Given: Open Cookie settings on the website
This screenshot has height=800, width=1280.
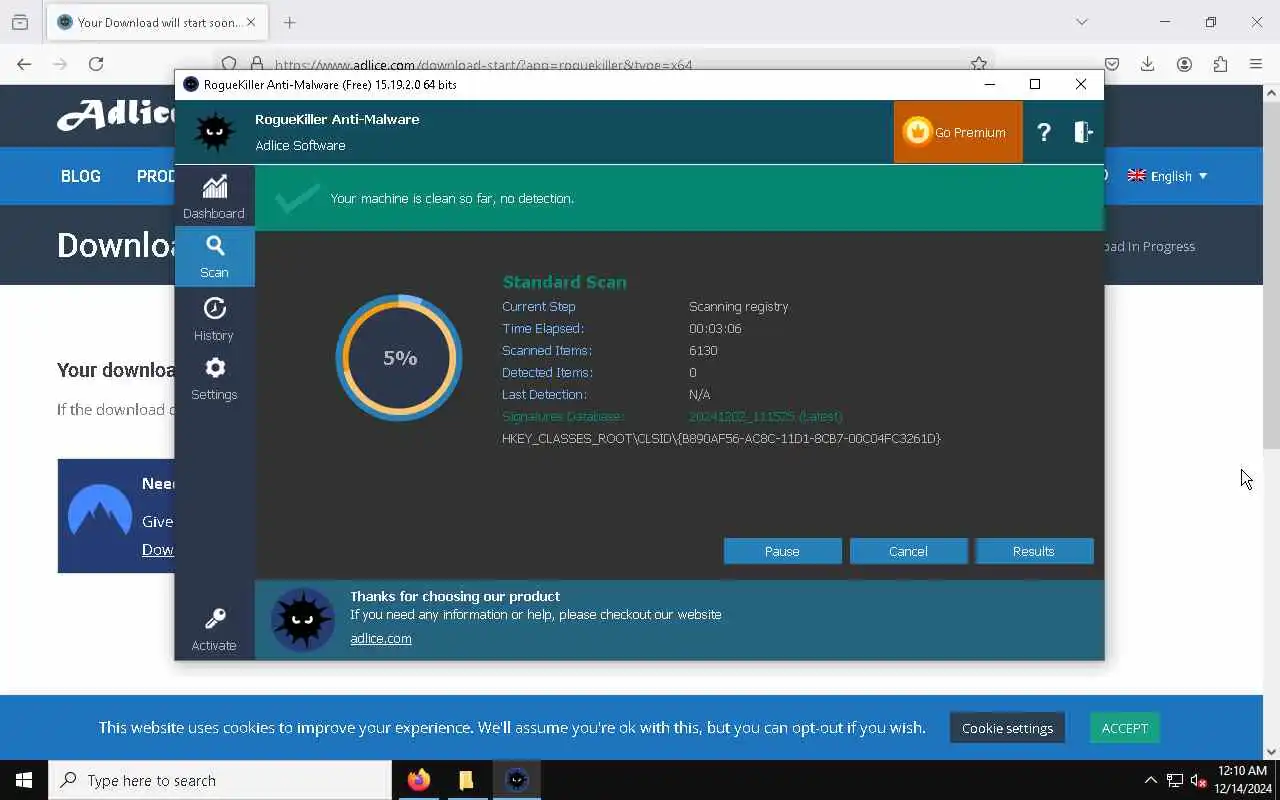Looking at the screenshot, I should coord(1007,728).
